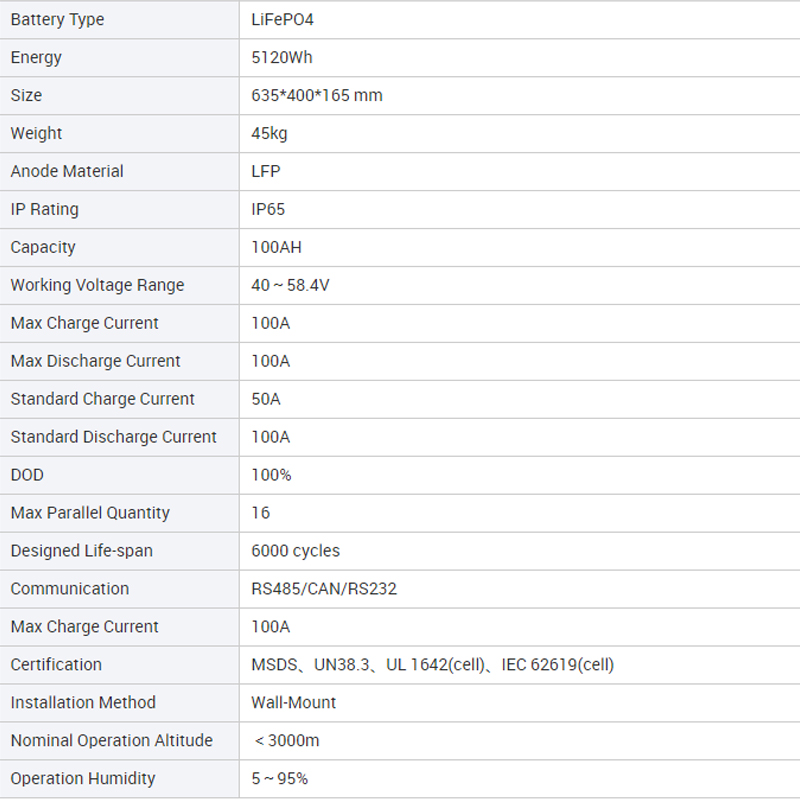Select the Anode Material label
Screen dimensions: 800x800
click(x=67, y=172)
